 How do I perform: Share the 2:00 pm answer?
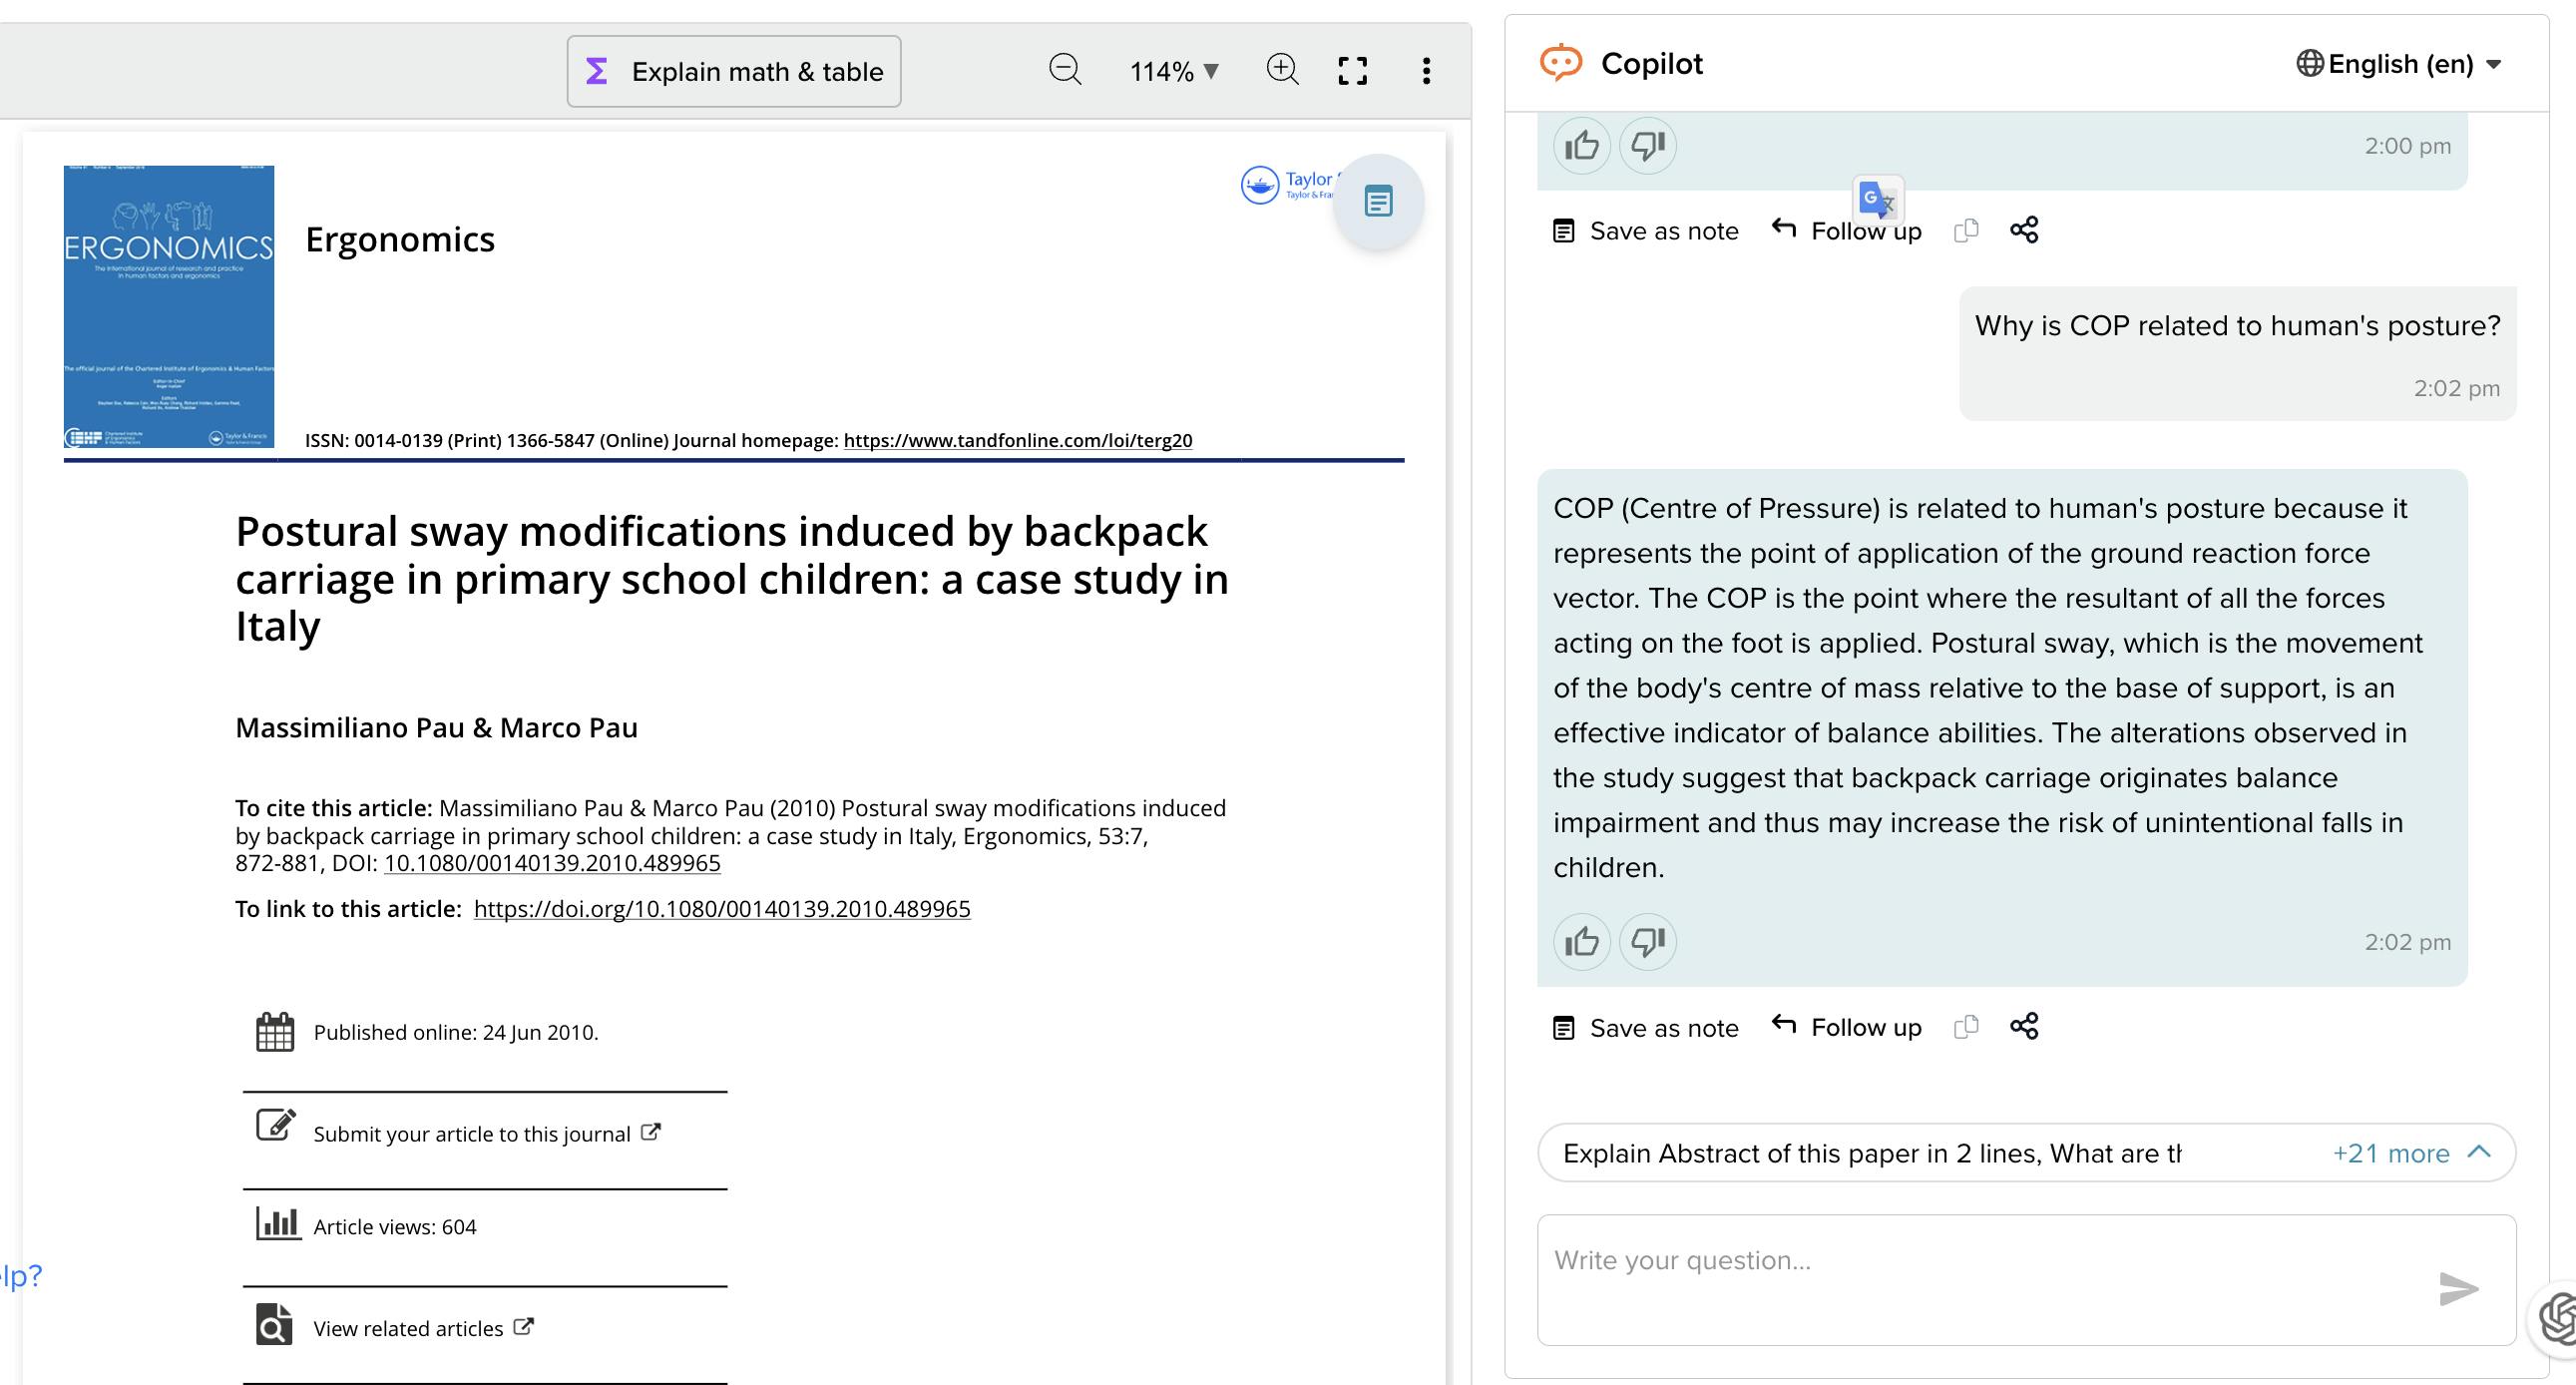[2024, 230]
